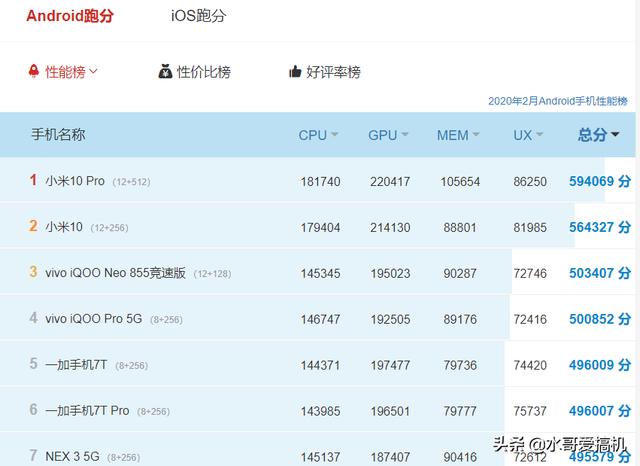The width and height of the screenshot is (640, 466).
Task: Sort the table by CPU column
Action: tap(318, 135)
